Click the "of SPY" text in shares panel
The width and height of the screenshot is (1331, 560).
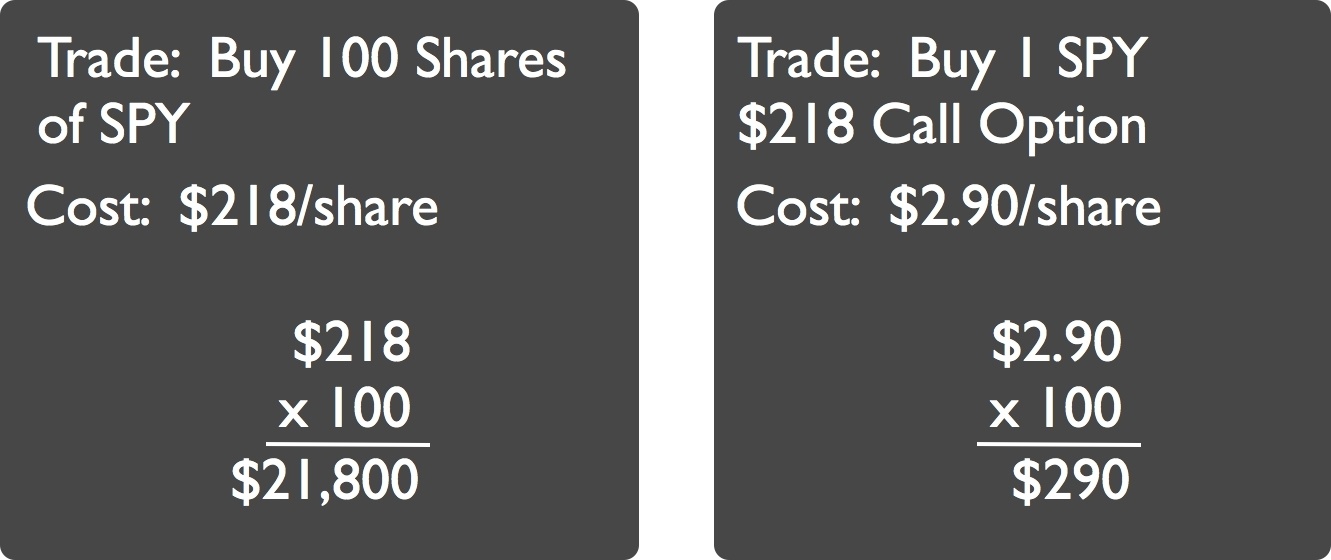[112, 127]
